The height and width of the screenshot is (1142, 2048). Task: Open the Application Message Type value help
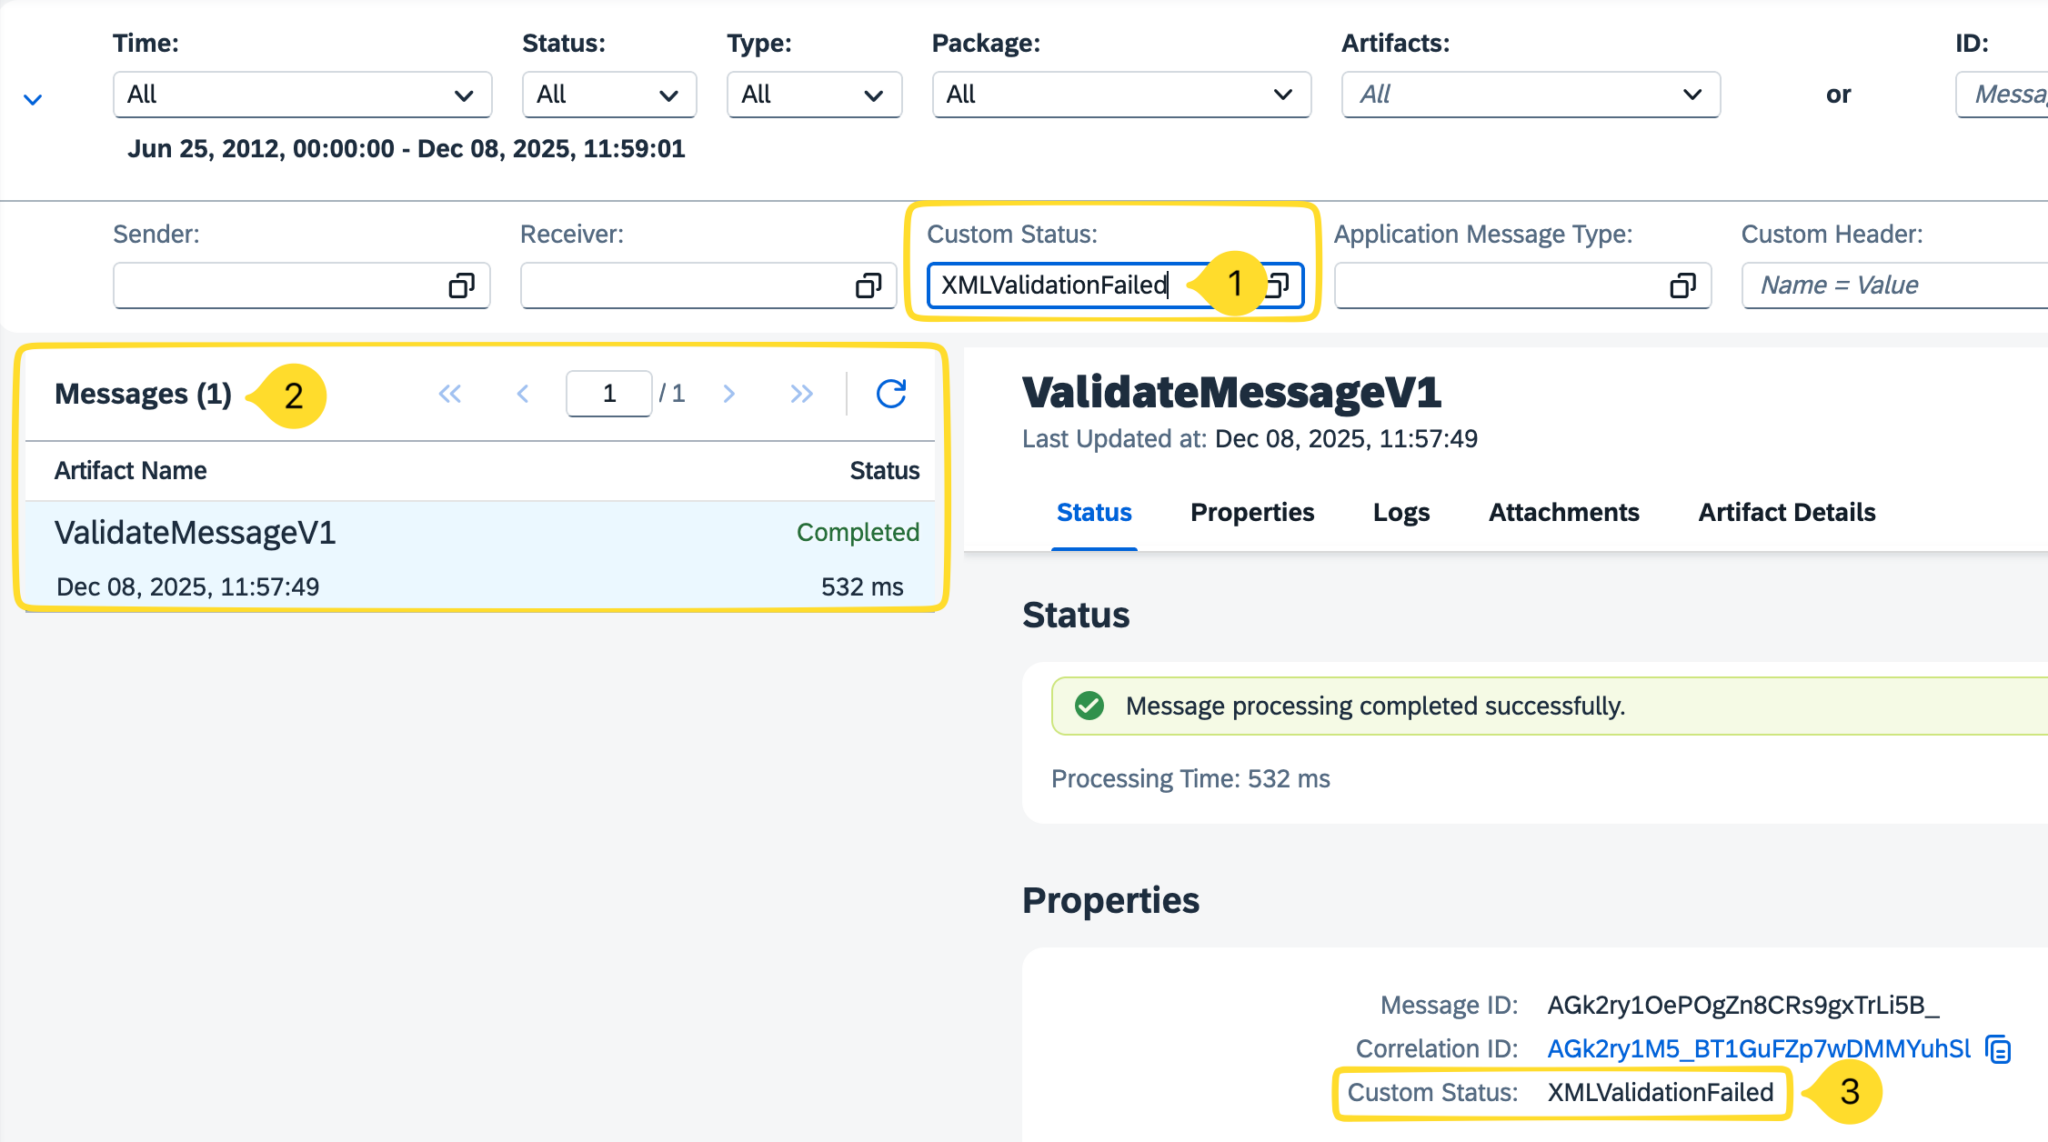(x=1683, y=286)
